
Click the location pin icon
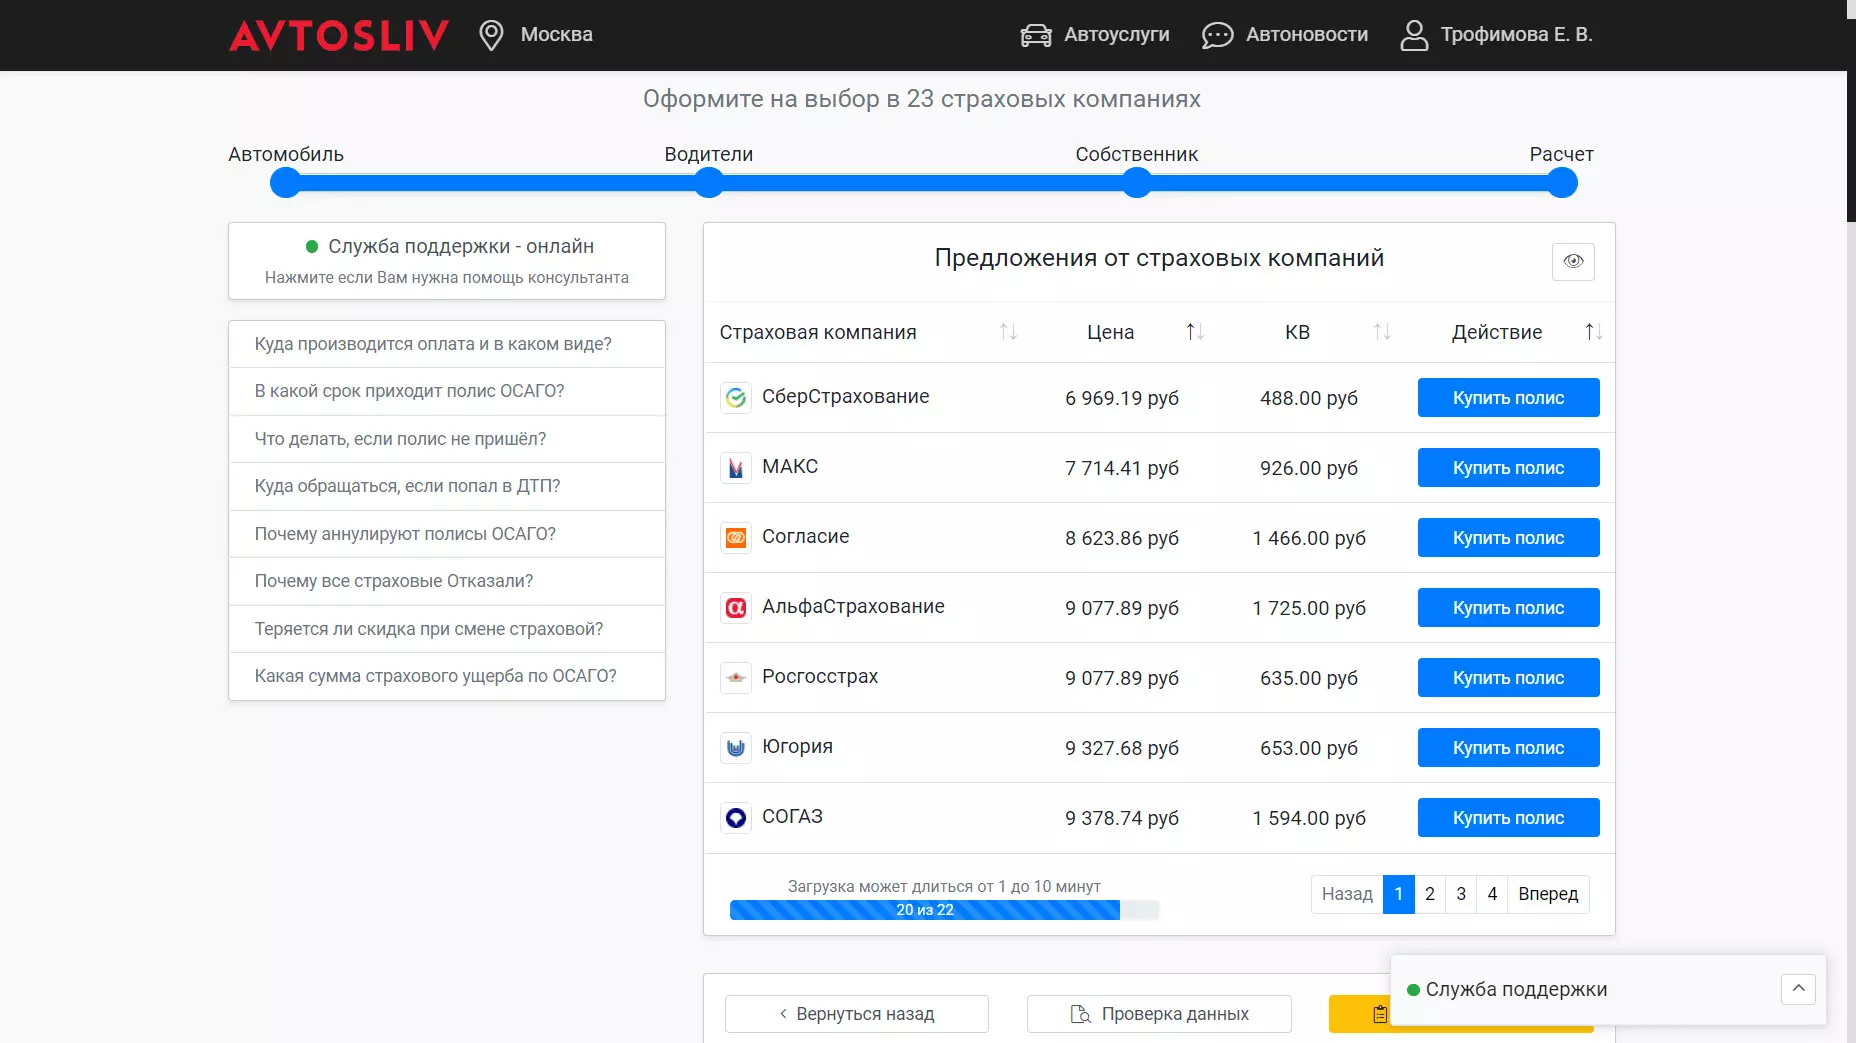(x=491, y=35)
